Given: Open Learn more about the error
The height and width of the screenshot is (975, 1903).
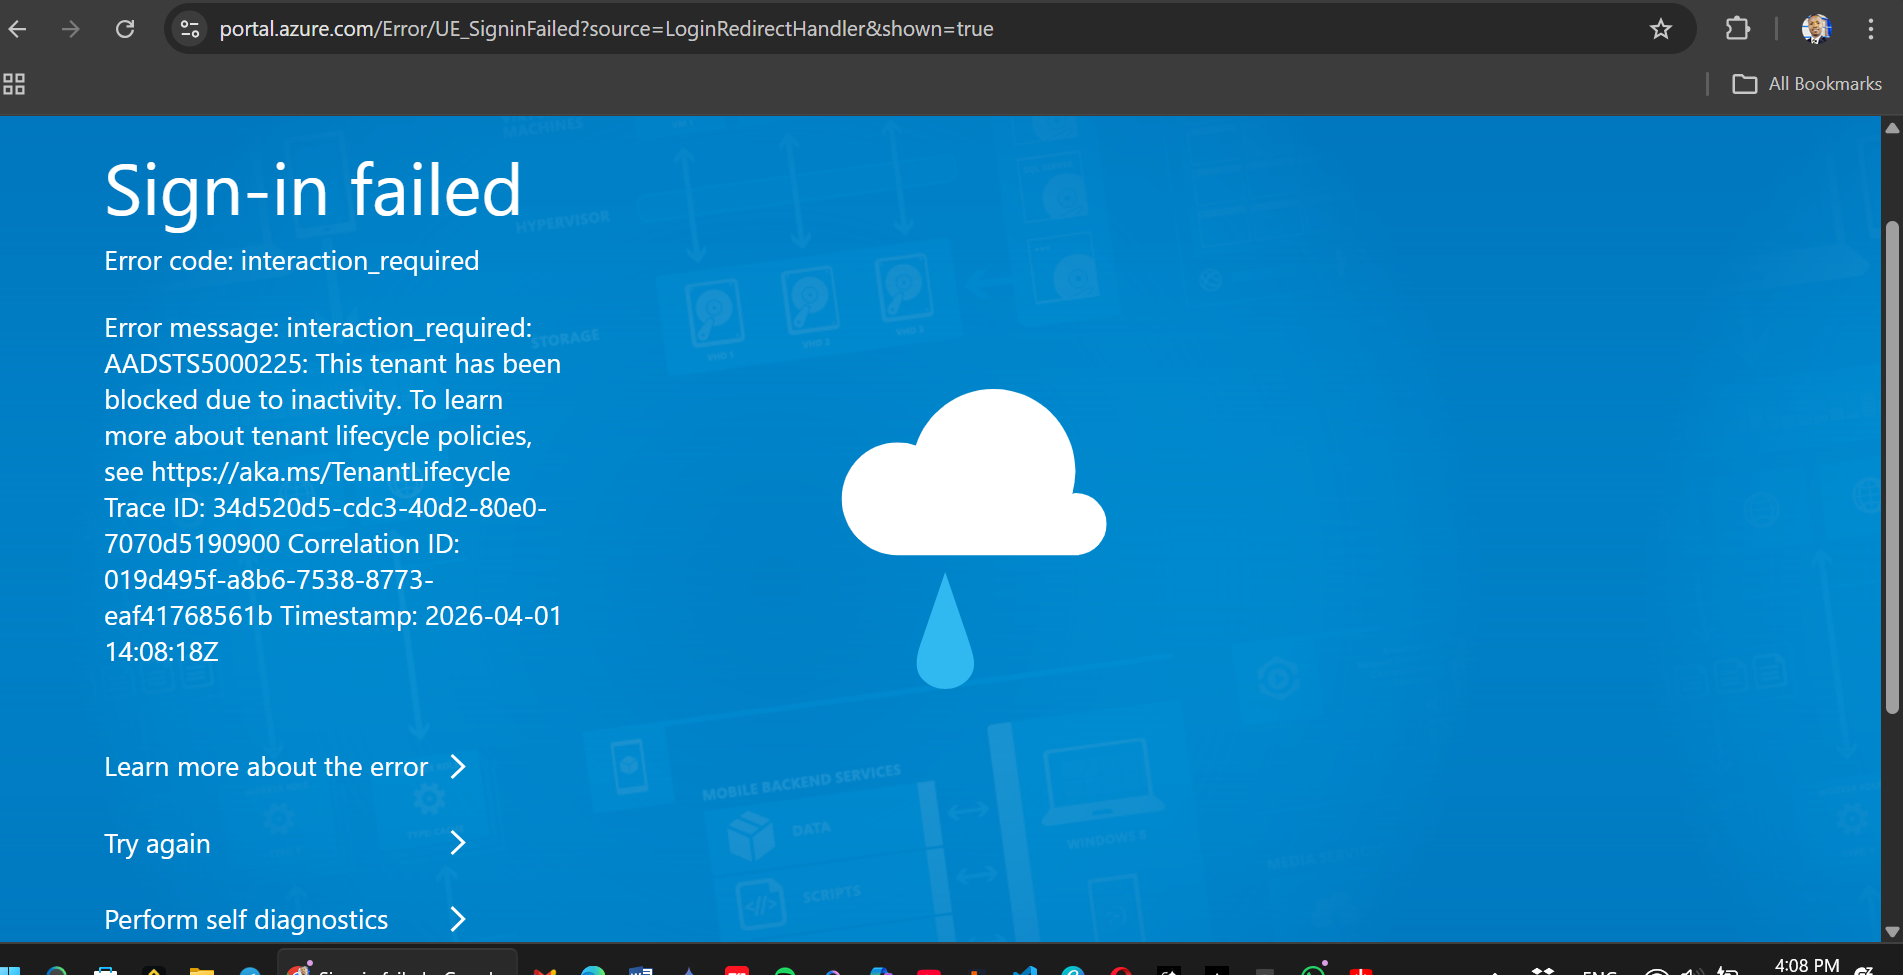Looking at the screenshot, I should pyautogui.click(x=286, y=767).
